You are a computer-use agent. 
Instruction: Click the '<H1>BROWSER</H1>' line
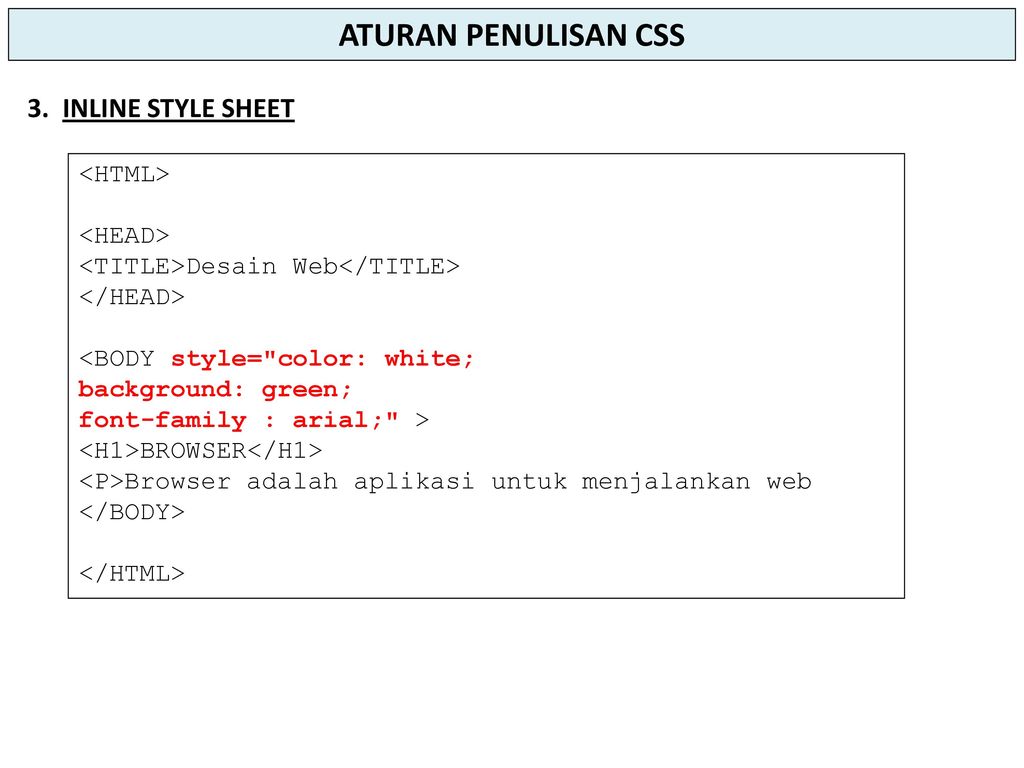(x=201, y=451)
